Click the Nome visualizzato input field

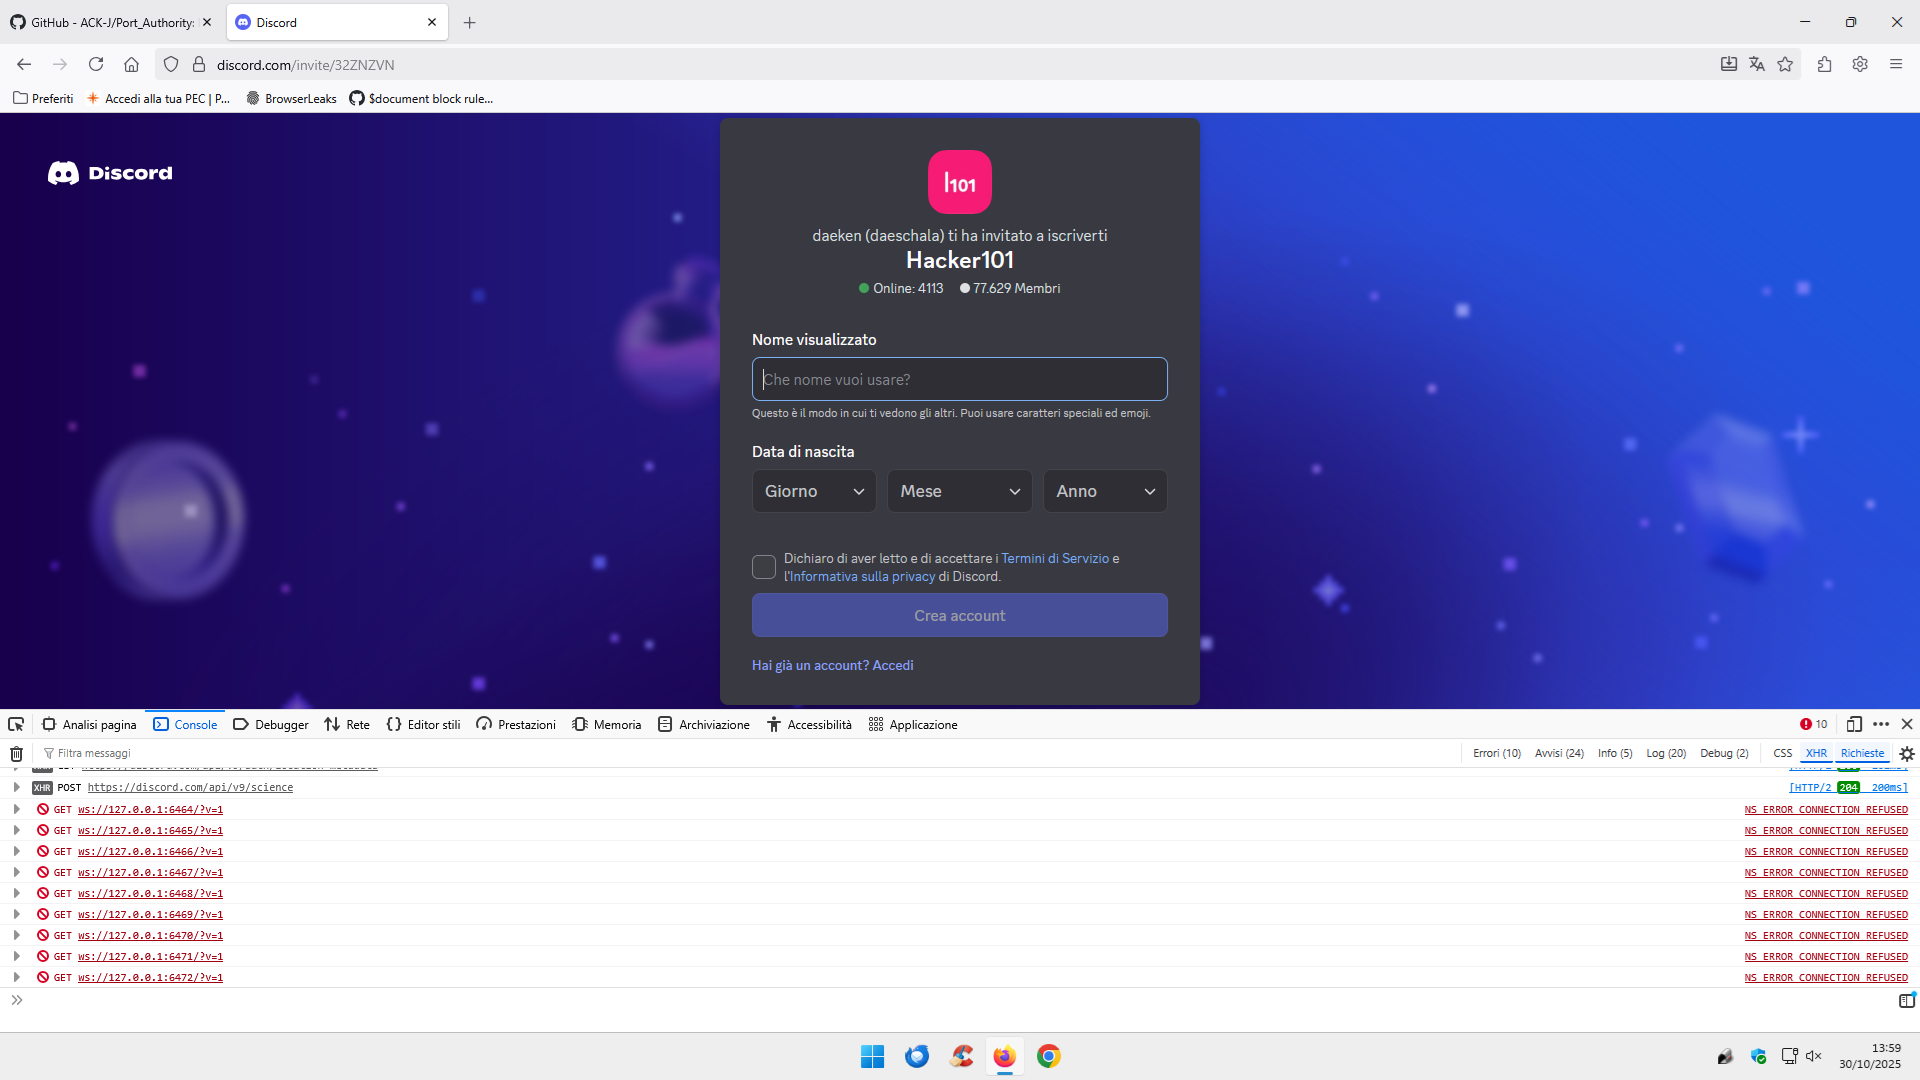(x=959, y=379)
